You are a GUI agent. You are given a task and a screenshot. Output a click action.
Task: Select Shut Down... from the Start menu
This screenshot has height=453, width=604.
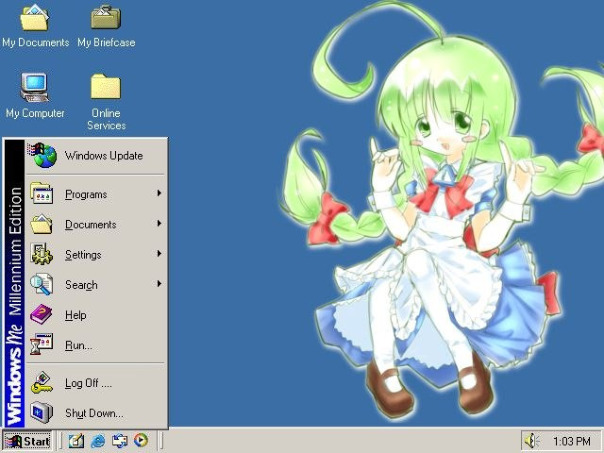(x=96, y=413)
